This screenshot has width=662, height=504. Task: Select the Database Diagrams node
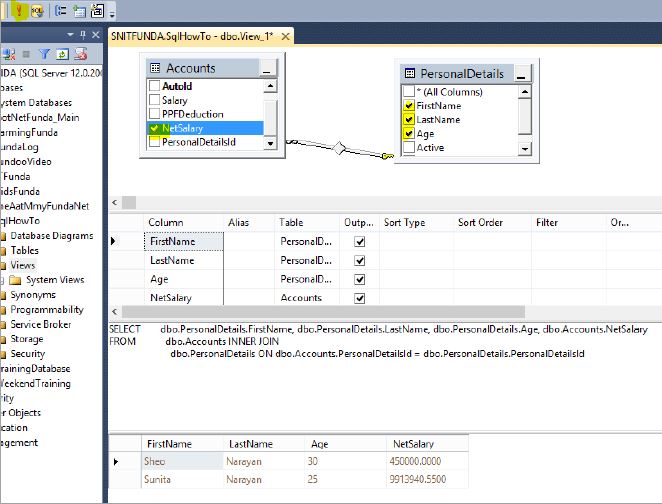[52, 236]
